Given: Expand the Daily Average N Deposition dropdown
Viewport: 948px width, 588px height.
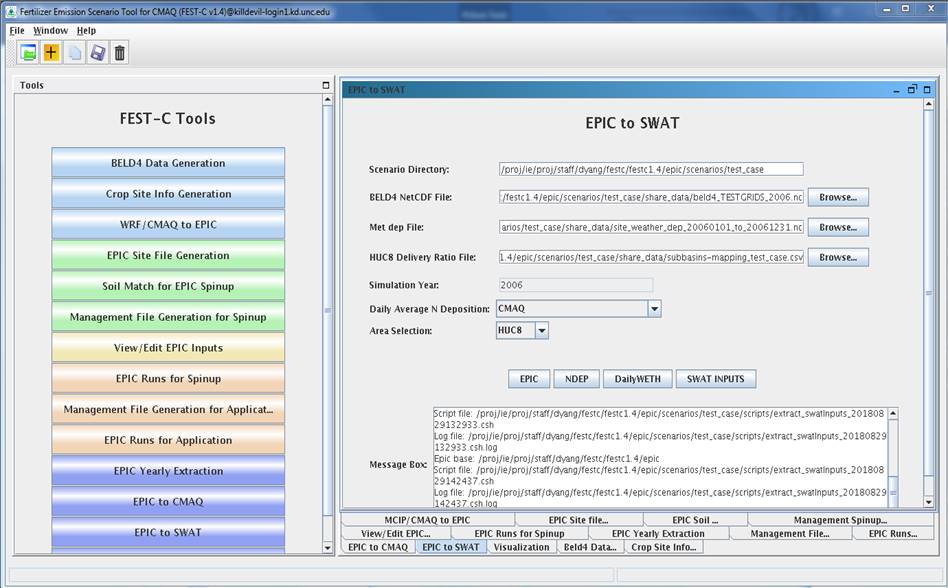Looking at the screenshot, I should (654, 309).
